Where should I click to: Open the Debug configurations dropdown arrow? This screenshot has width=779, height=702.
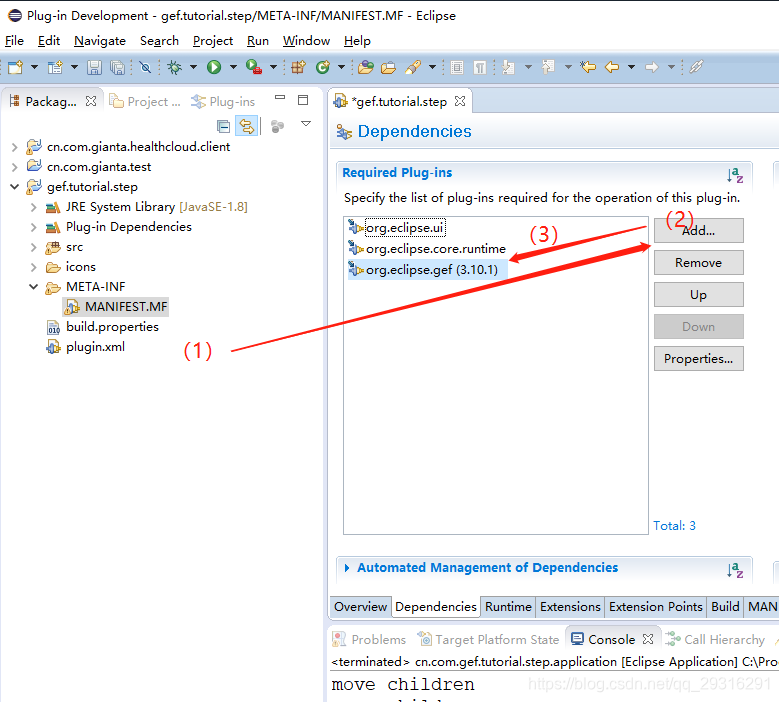[x=193, y=67]
